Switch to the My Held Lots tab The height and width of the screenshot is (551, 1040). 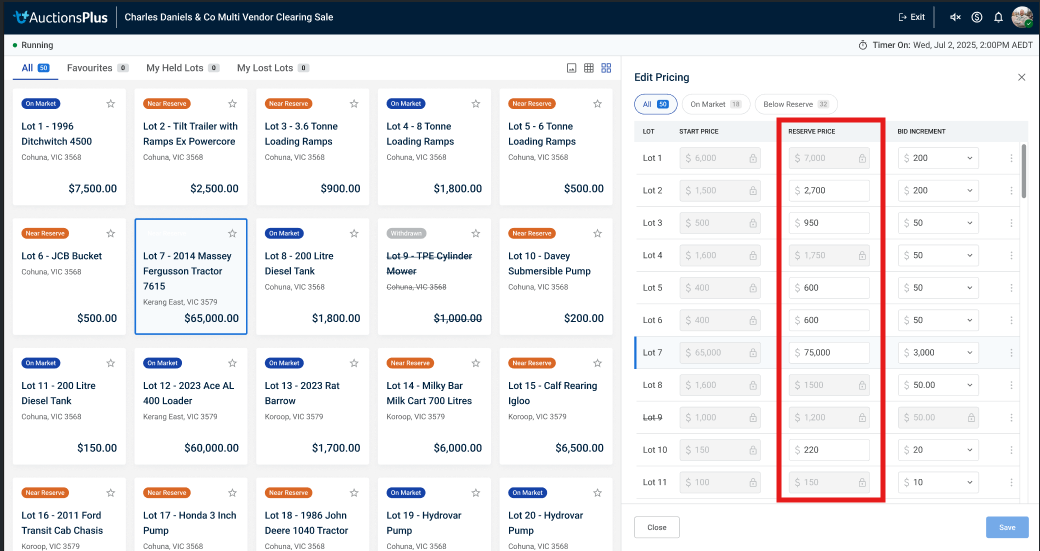click(175, 68)
